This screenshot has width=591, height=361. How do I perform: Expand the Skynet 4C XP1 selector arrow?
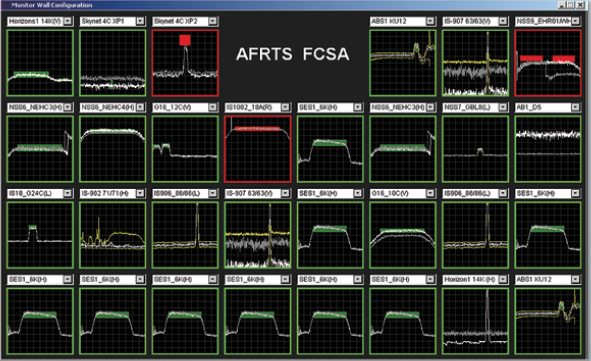pyautogui.click(x=140, y=21)
